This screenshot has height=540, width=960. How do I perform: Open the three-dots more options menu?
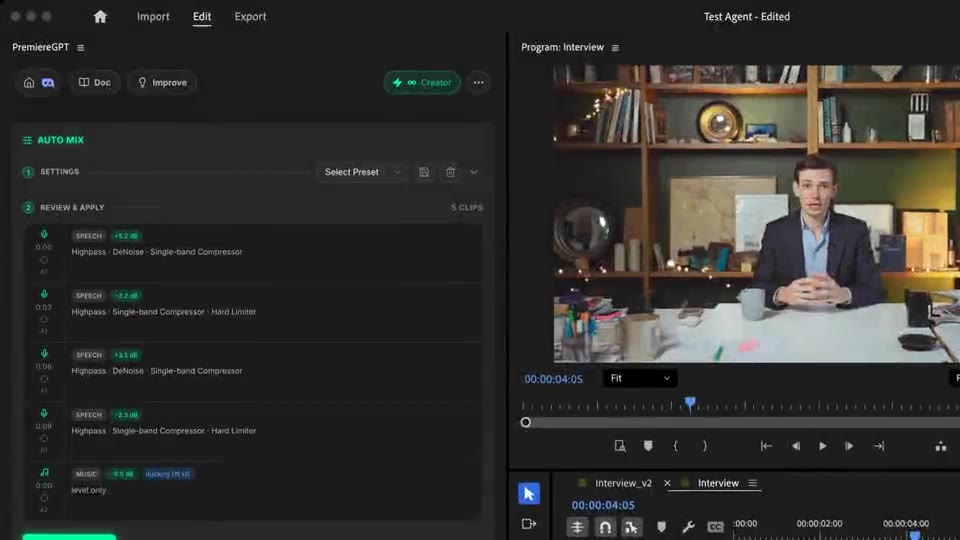[479, 83]
